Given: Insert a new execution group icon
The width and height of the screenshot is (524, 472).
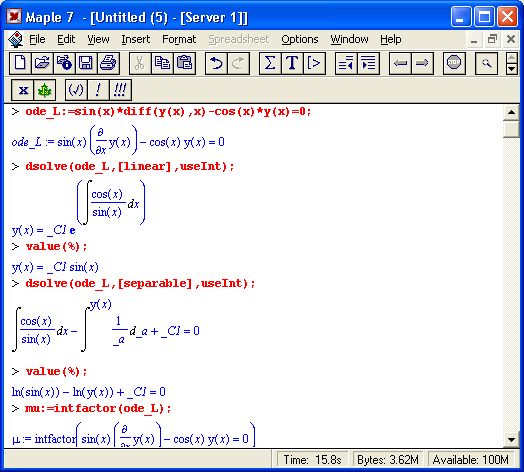Looking at the screenshot, I should [x=314, y=63].
